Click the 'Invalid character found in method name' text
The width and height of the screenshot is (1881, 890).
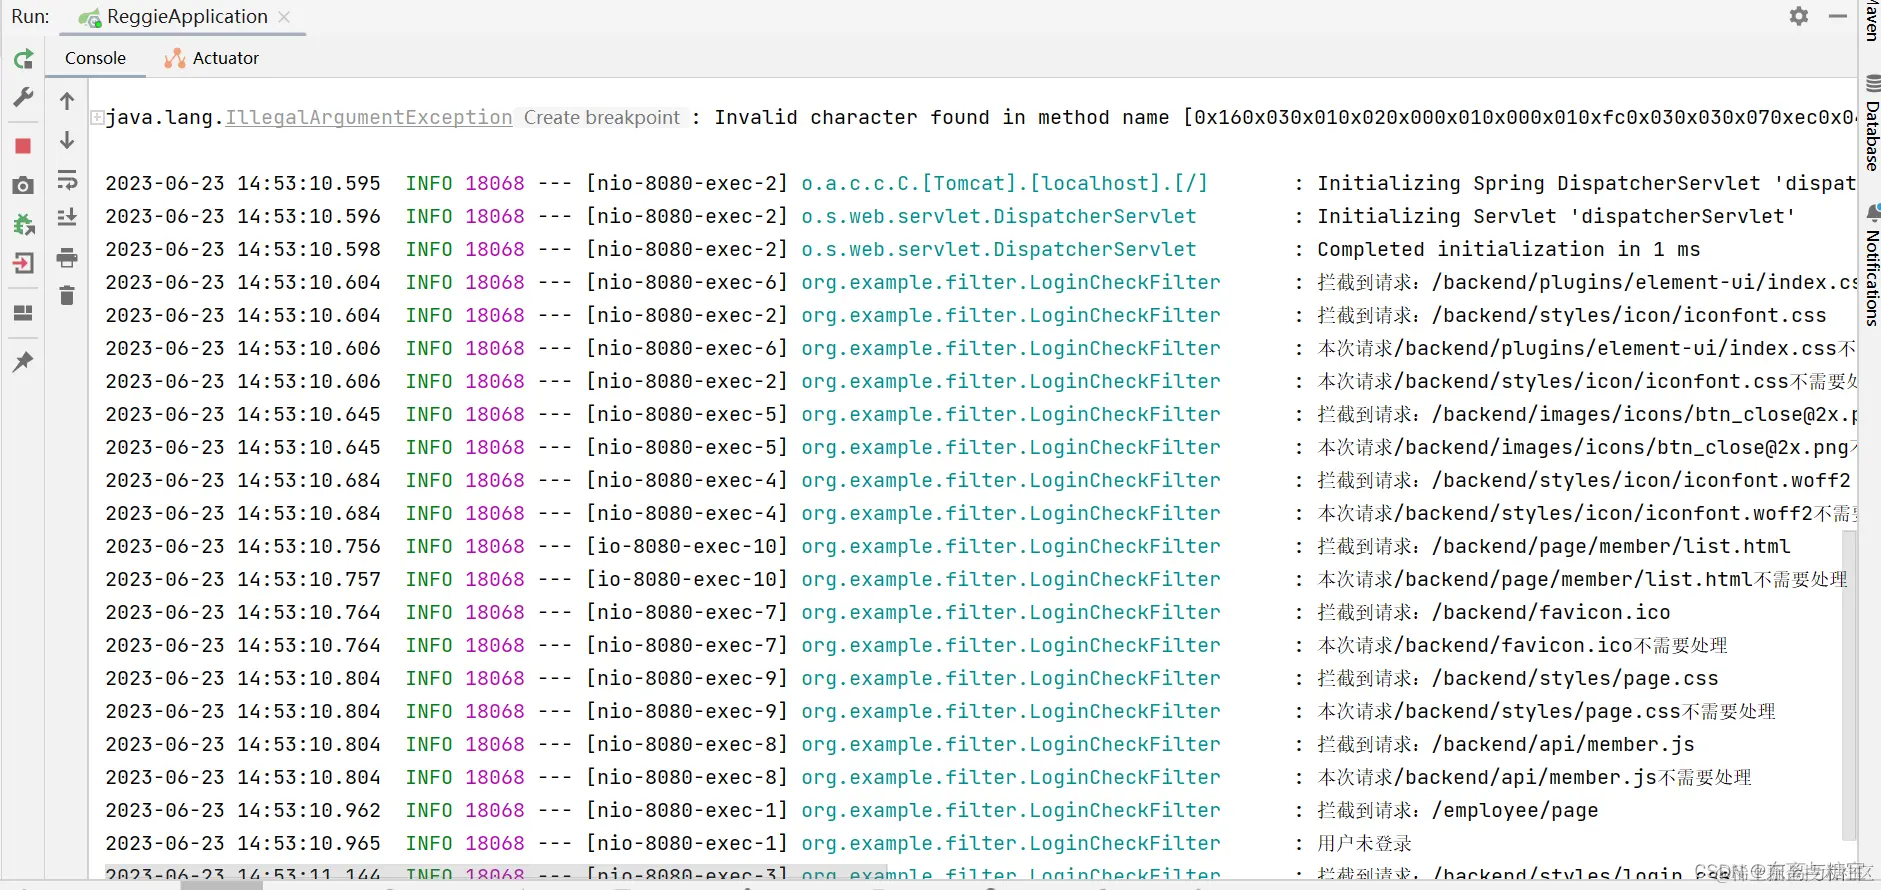(x=942, y=117)
